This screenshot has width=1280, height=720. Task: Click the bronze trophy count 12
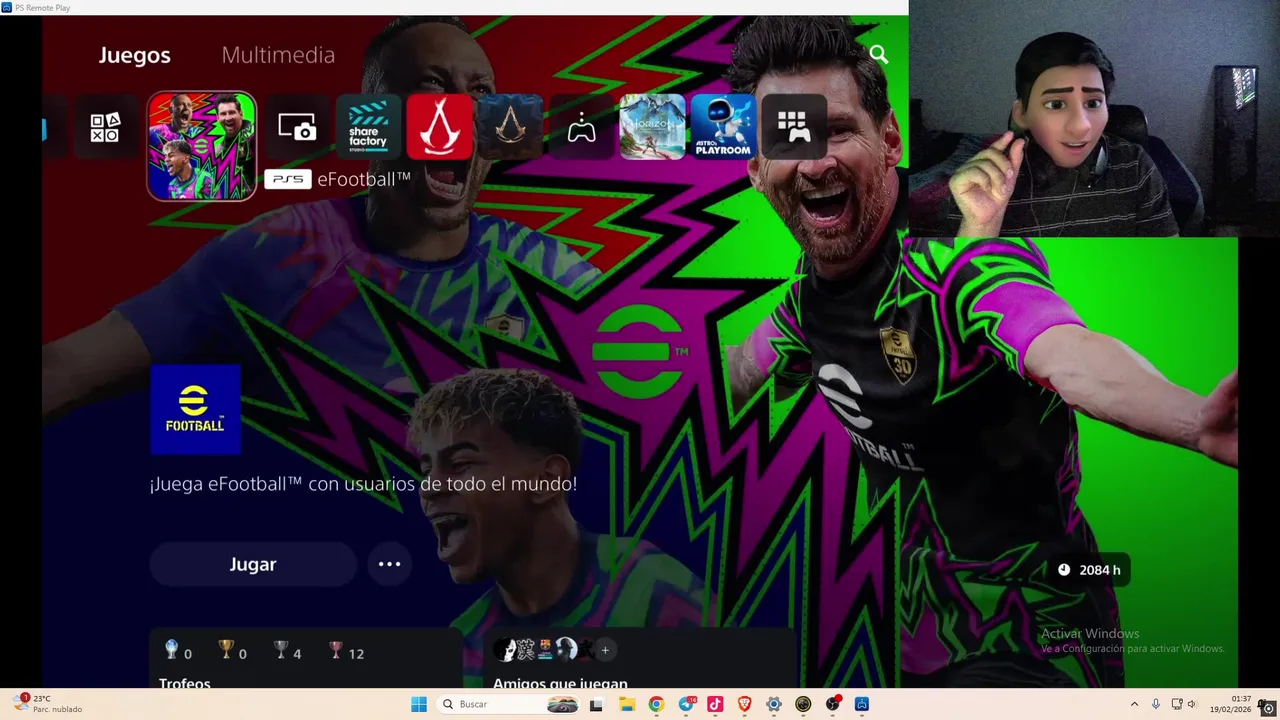click(x=356, y=654)
